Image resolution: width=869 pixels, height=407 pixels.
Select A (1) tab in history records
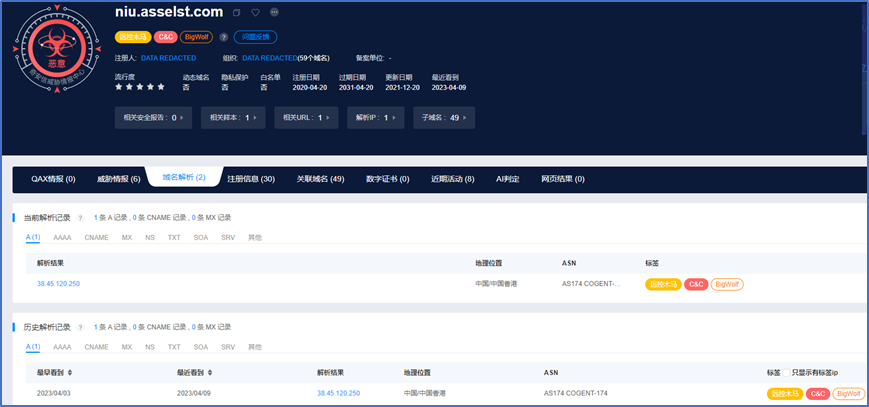[x=33, y=347]
